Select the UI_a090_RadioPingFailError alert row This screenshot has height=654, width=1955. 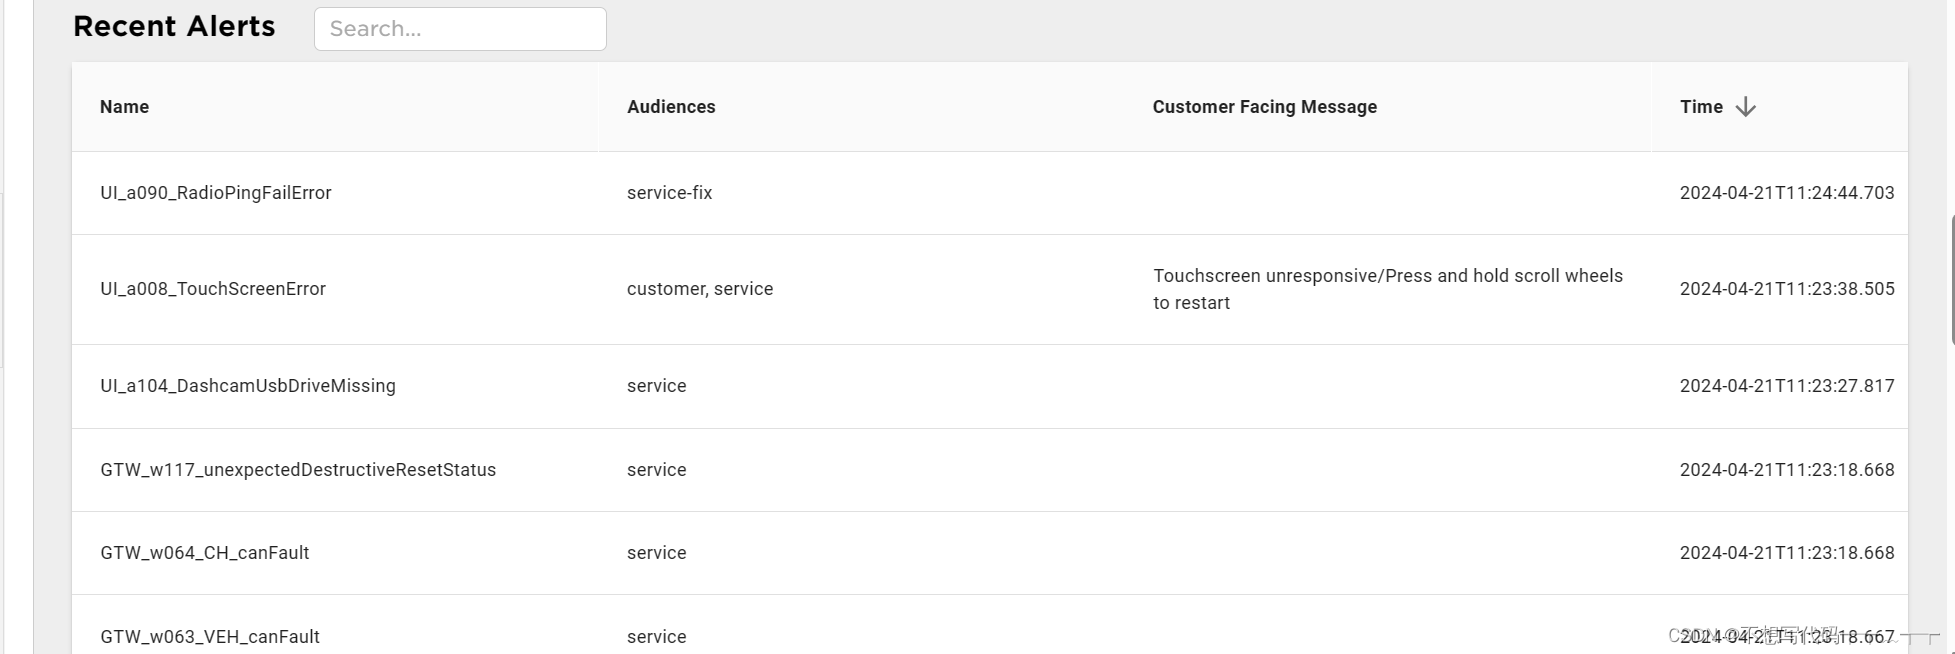[216, 193]
